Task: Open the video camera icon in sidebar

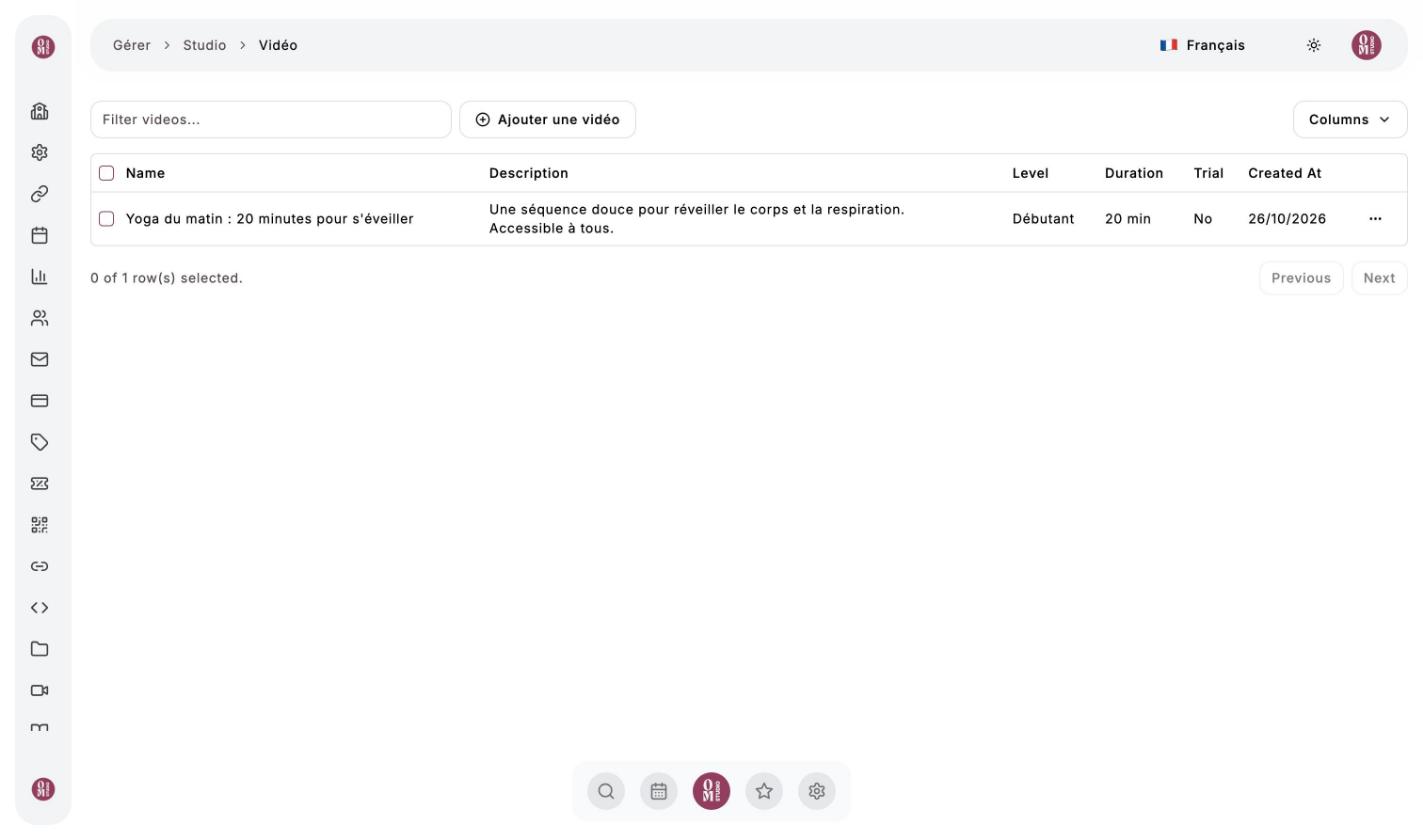Action: click(x=40, y=690)
